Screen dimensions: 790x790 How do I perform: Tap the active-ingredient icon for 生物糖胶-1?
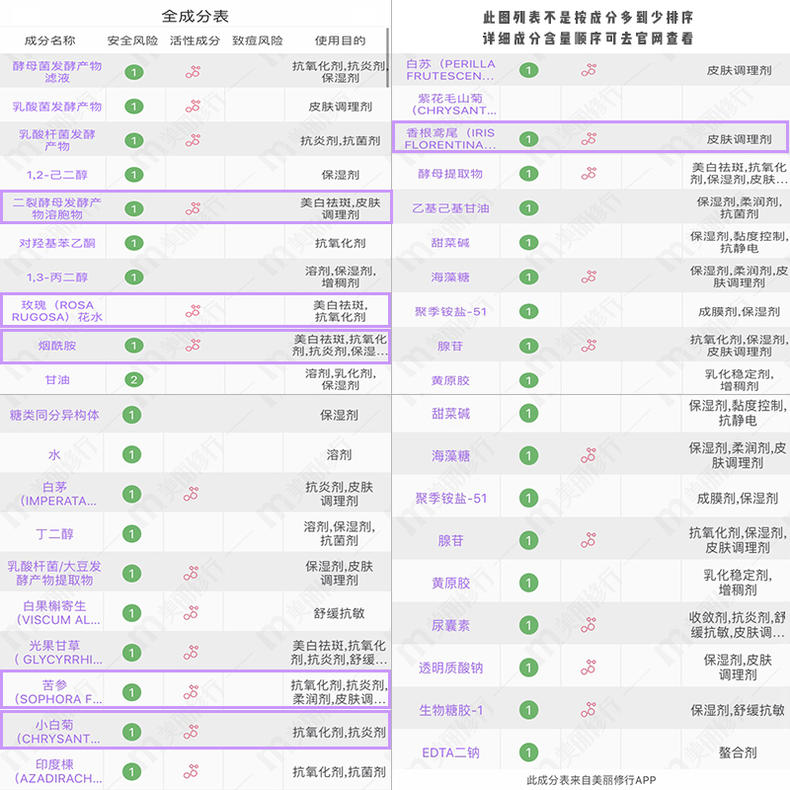pyautogui.click(x=588, y=710)
